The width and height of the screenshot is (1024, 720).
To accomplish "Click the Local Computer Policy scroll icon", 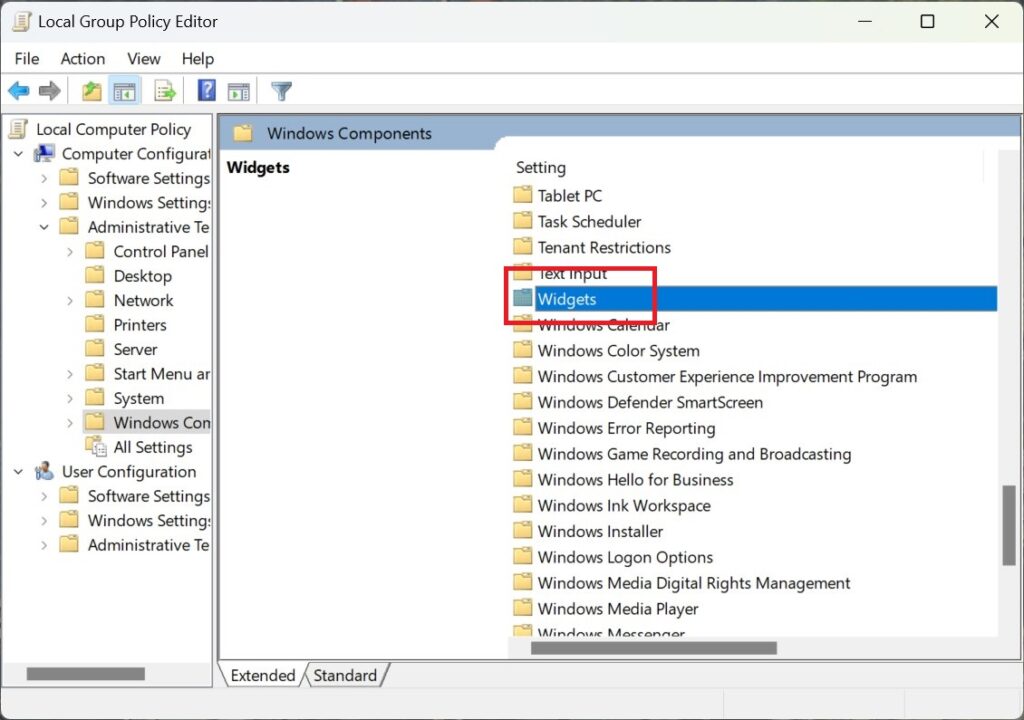I will (x=18, y=129).
